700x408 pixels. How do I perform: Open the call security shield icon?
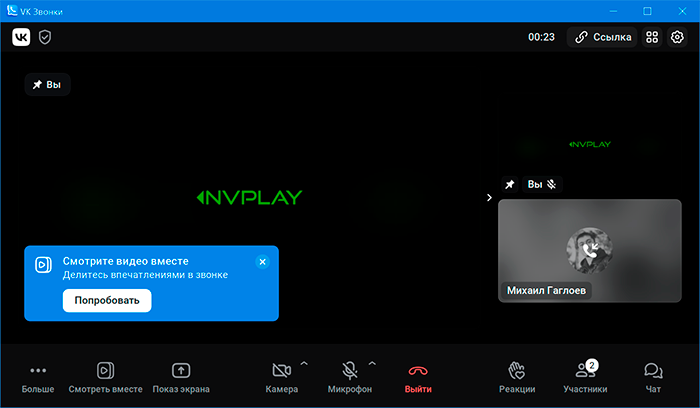coord(45,37)
